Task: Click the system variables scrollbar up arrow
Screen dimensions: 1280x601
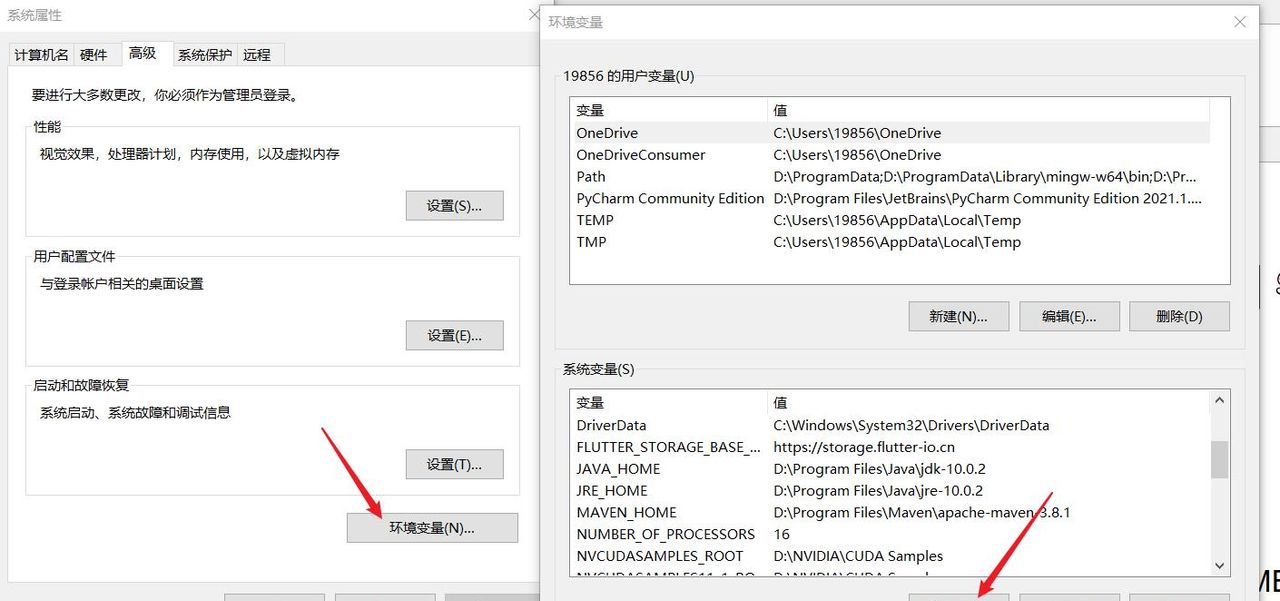Action: (1219, 401)
